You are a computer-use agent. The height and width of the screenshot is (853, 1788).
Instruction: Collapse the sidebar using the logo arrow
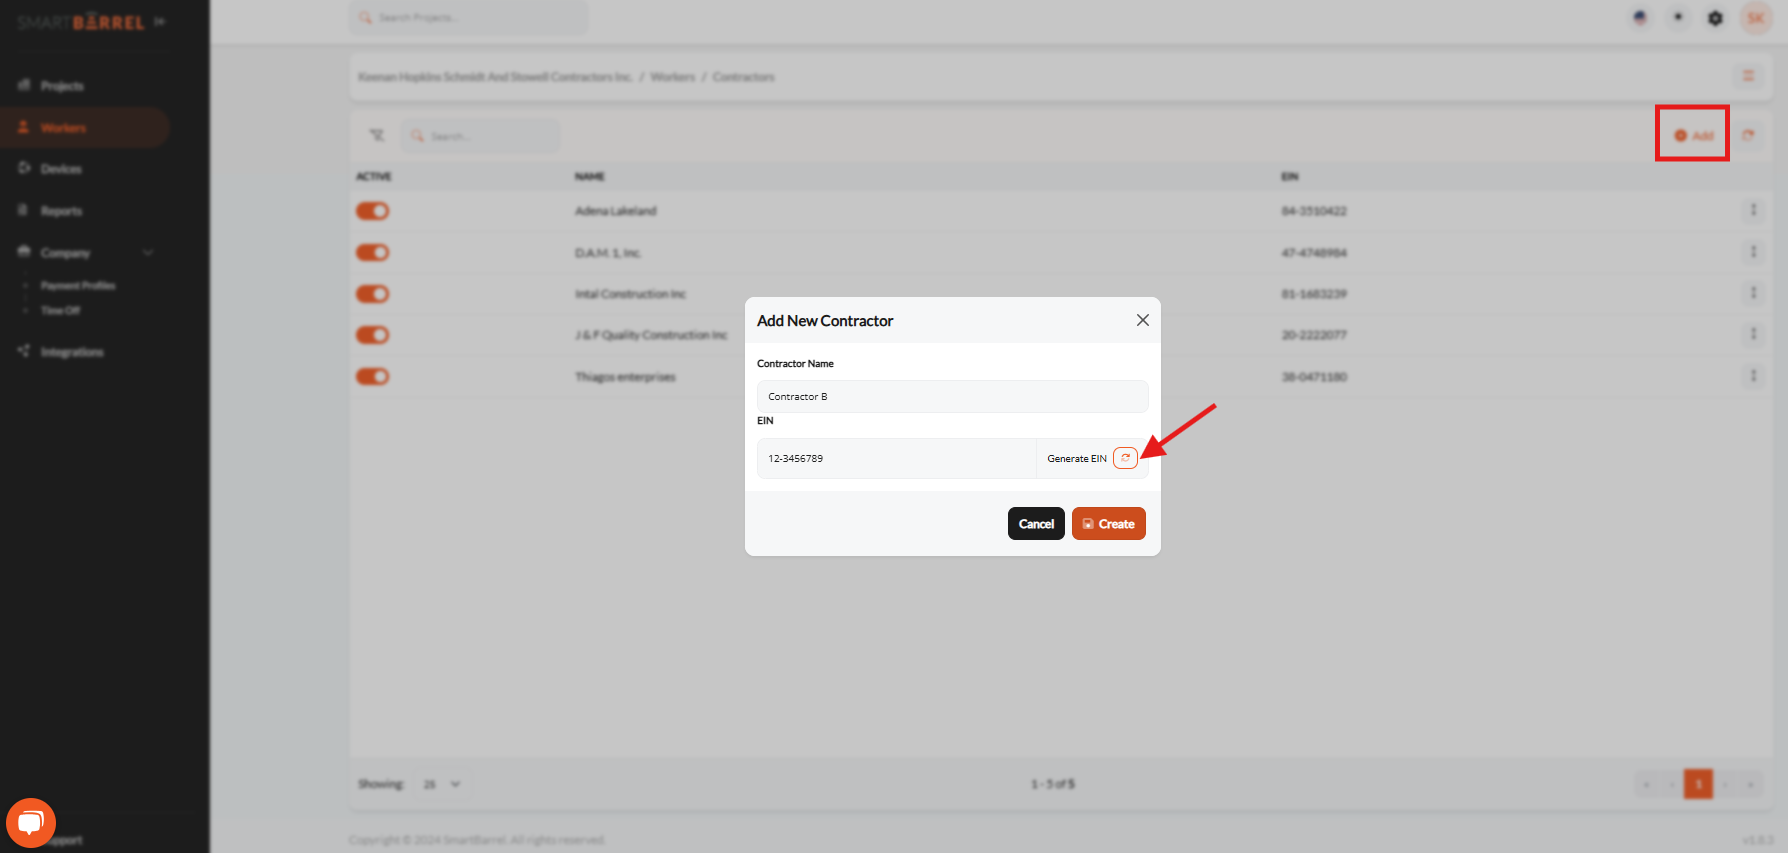[160, 22]
